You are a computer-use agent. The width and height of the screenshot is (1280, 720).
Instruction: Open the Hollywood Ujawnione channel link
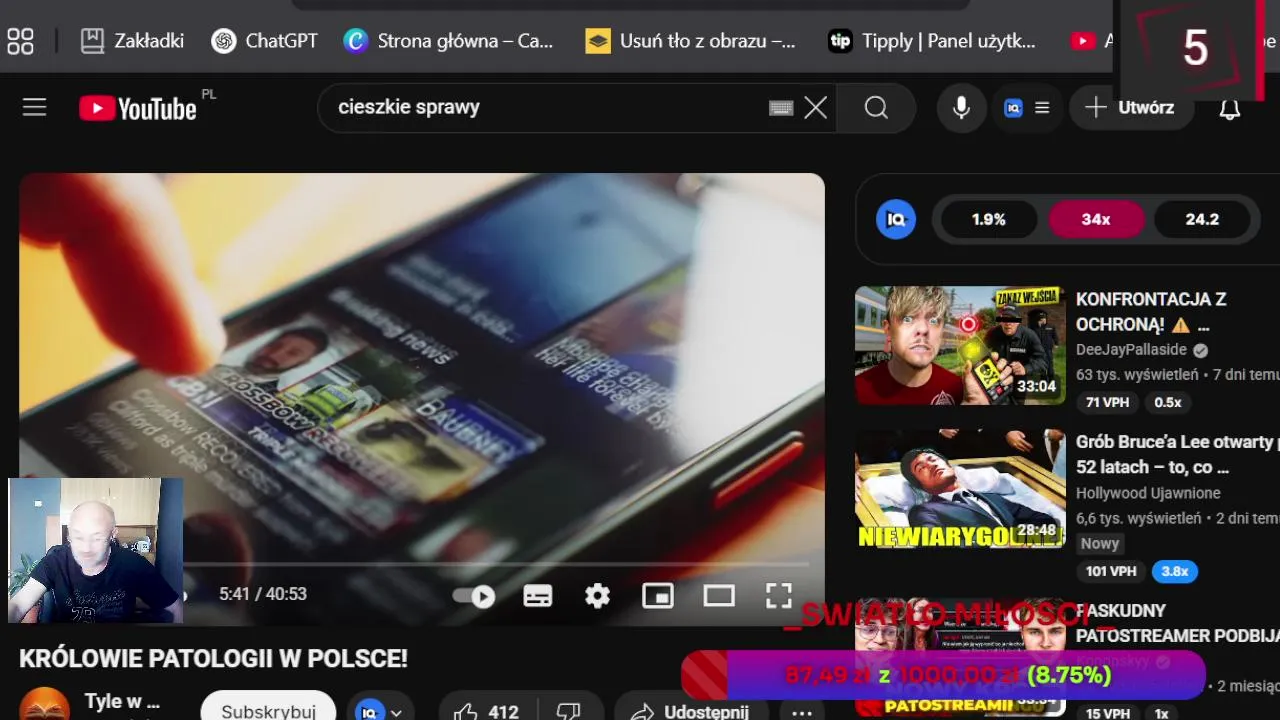coord(1148,493)
